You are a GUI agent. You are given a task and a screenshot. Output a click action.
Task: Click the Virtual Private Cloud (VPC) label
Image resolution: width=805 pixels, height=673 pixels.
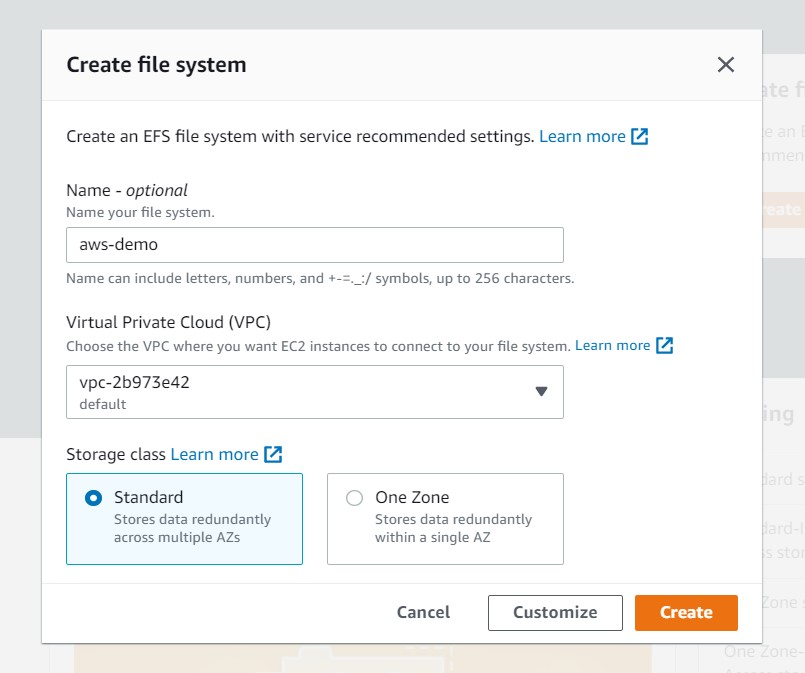click(x=168, y=322)
